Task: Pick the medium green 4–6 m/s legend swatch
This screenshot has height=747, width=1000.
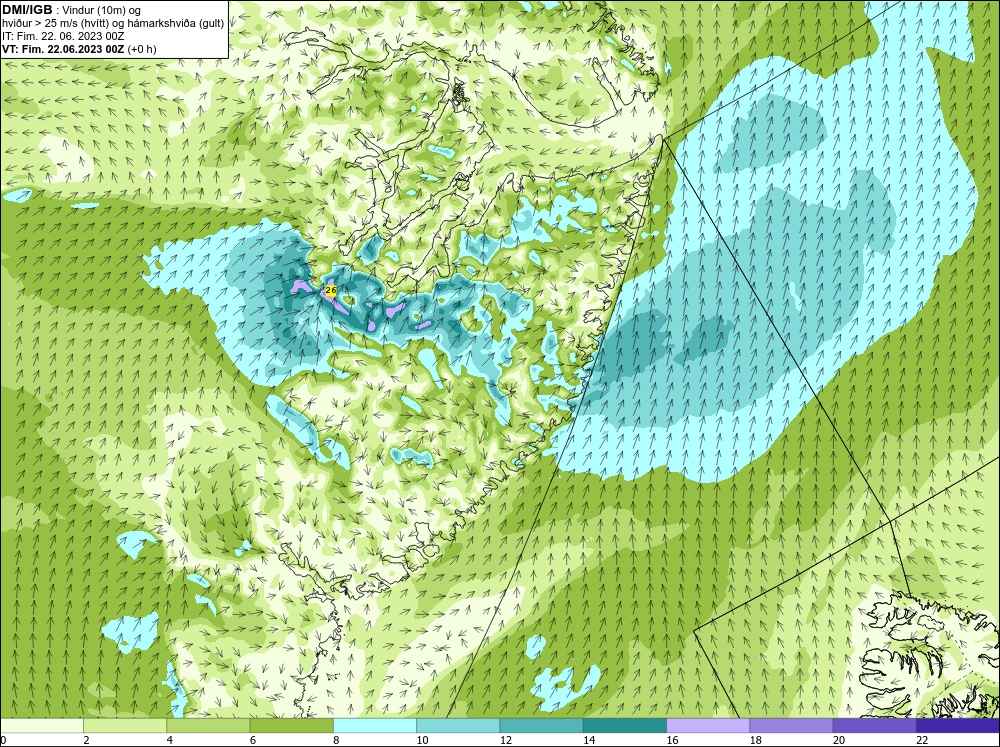Action: click(x=208, y=726)
